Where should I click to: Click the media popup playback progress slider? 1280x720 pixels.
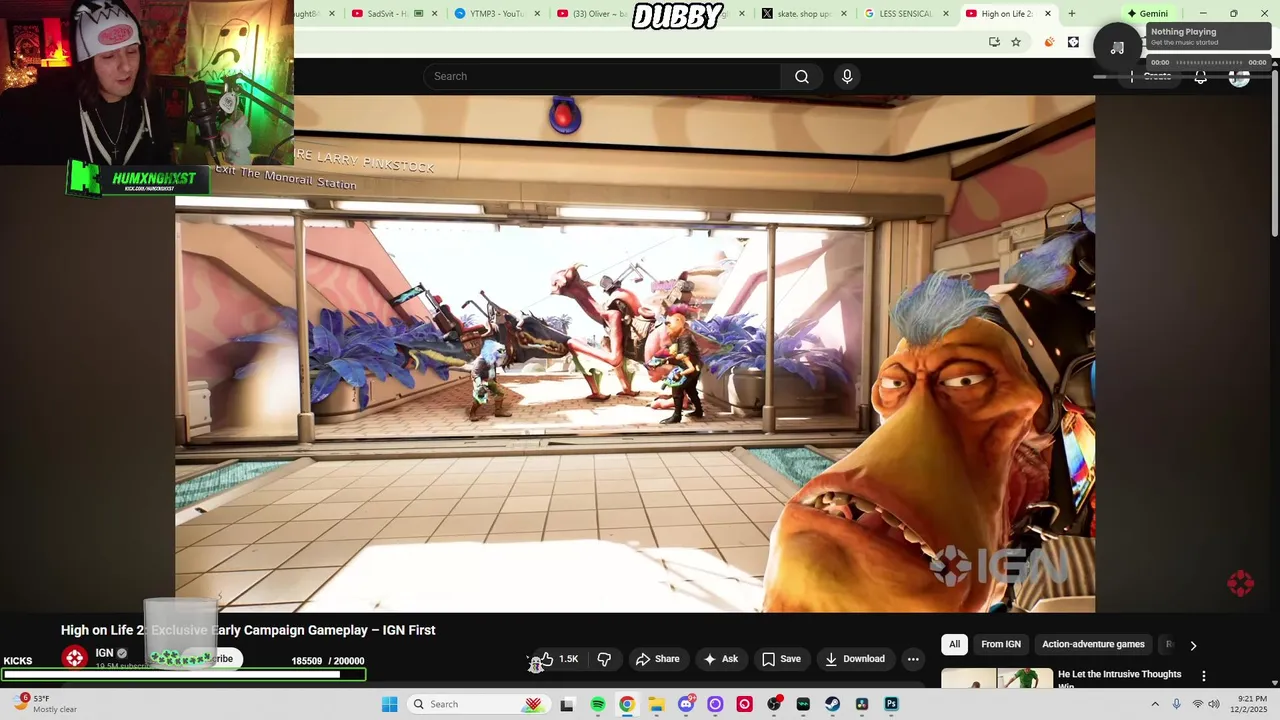pyautogui.click(x=1207, y=63)
